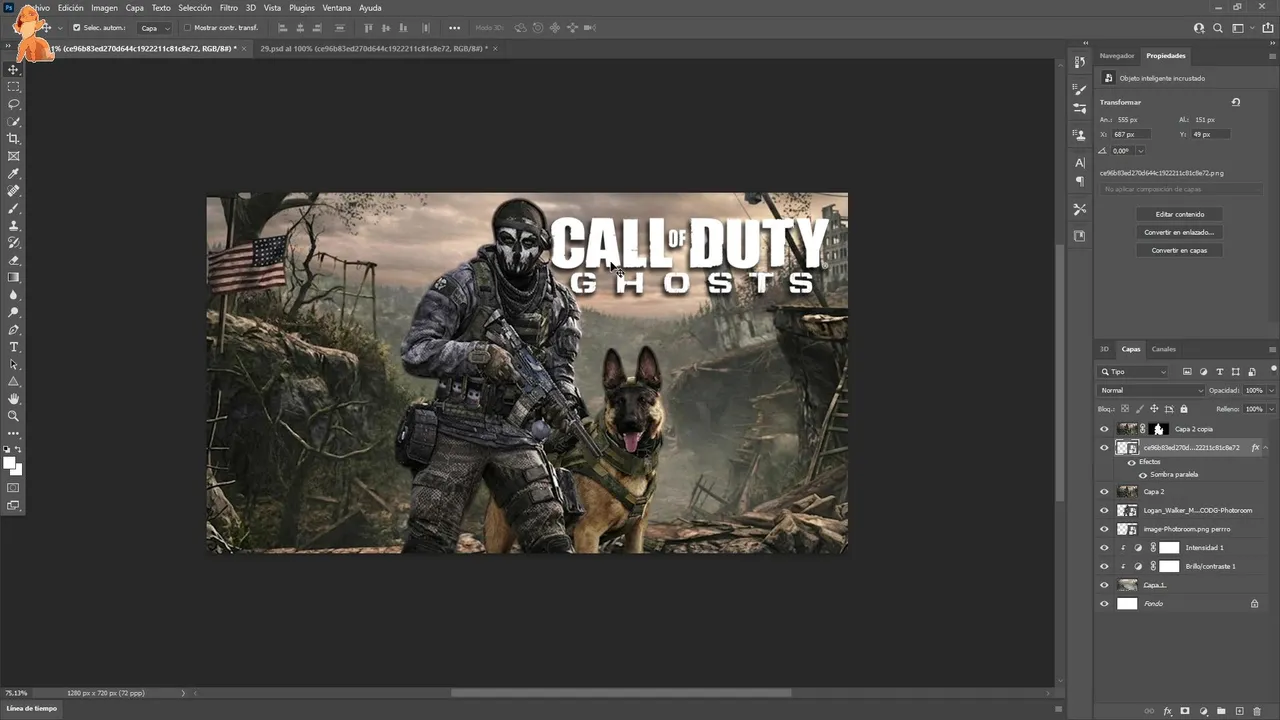Screen dimensions: 1280x720
Task: Switch to the Navegador tab
Action: click(x=1117, y=56)
